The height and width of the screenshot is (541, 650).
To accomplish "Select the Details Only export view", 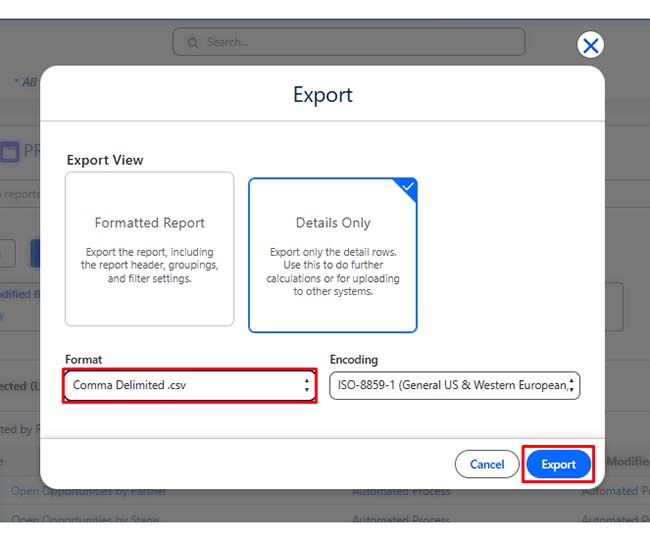I will point(332,255).
